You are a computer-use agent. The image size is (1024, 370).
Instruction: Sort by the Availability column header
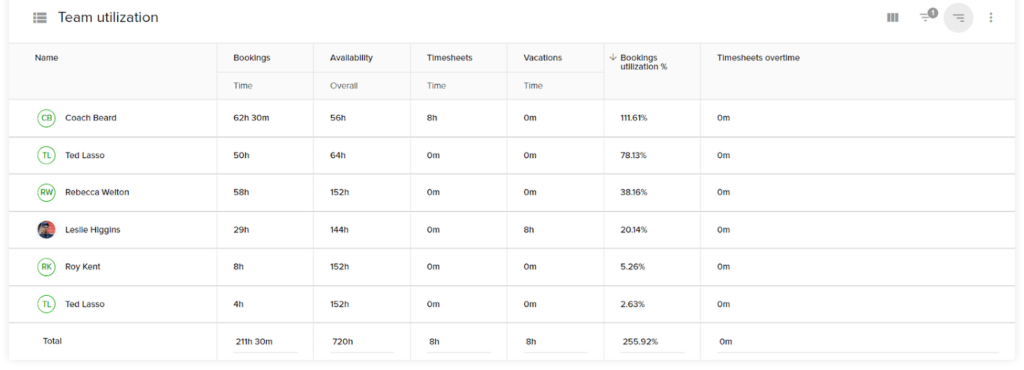tap(351, 57)
